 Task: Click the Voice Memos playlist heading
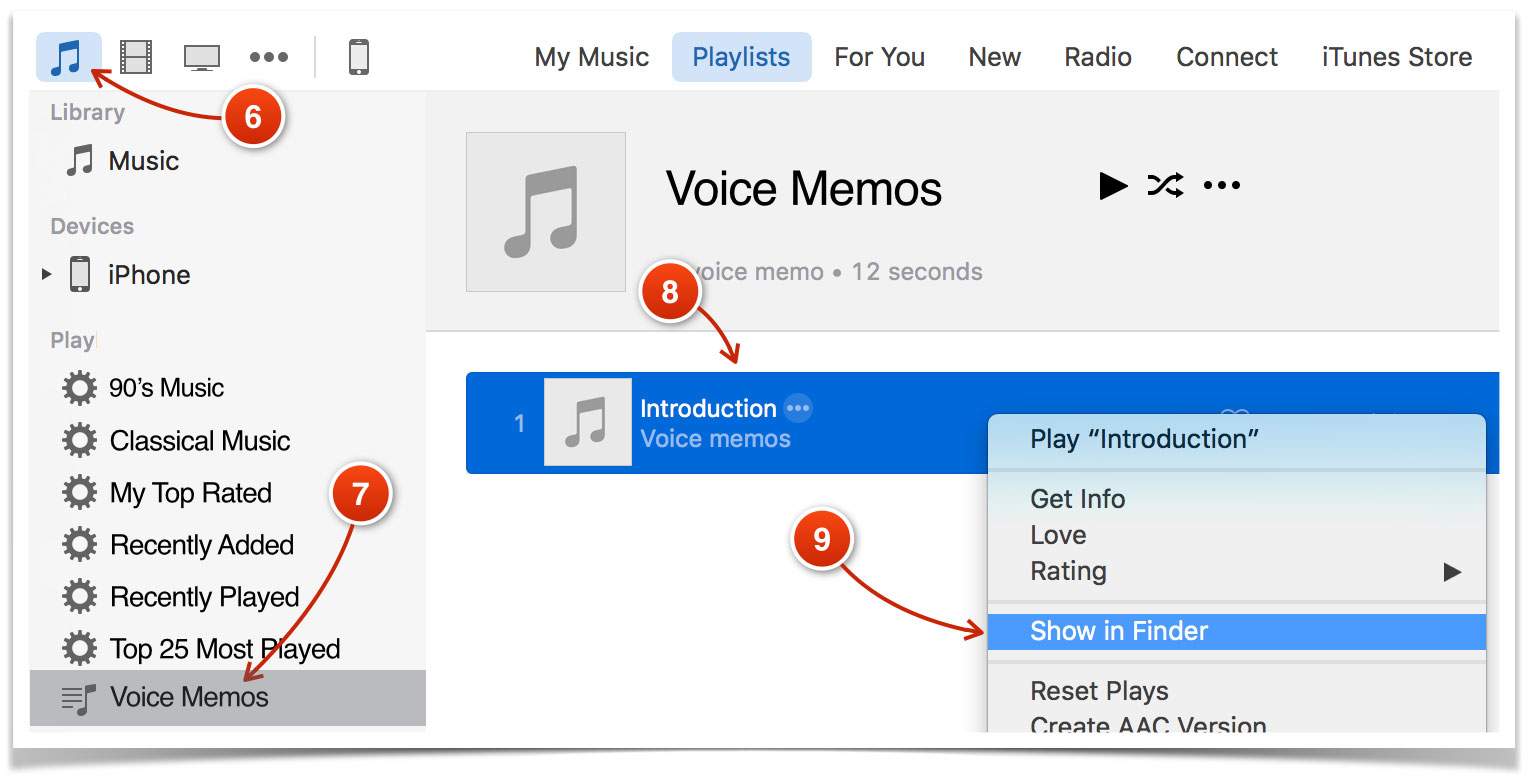[804, 189]
